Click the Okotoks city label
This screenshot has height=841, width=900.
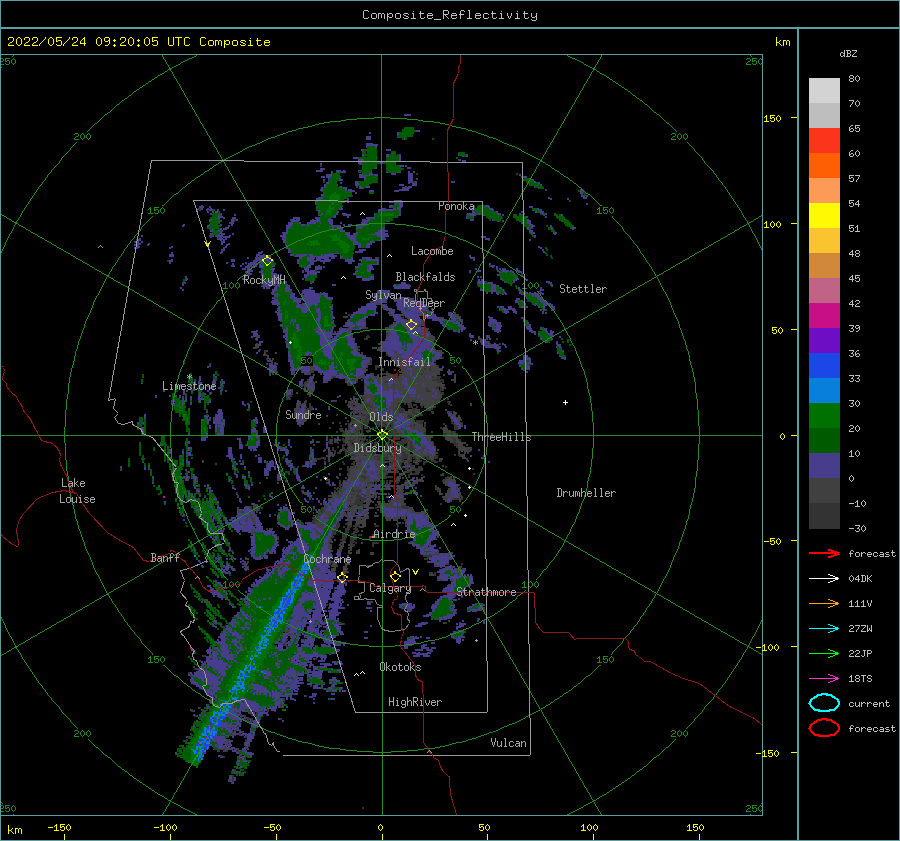click(400, 667)
